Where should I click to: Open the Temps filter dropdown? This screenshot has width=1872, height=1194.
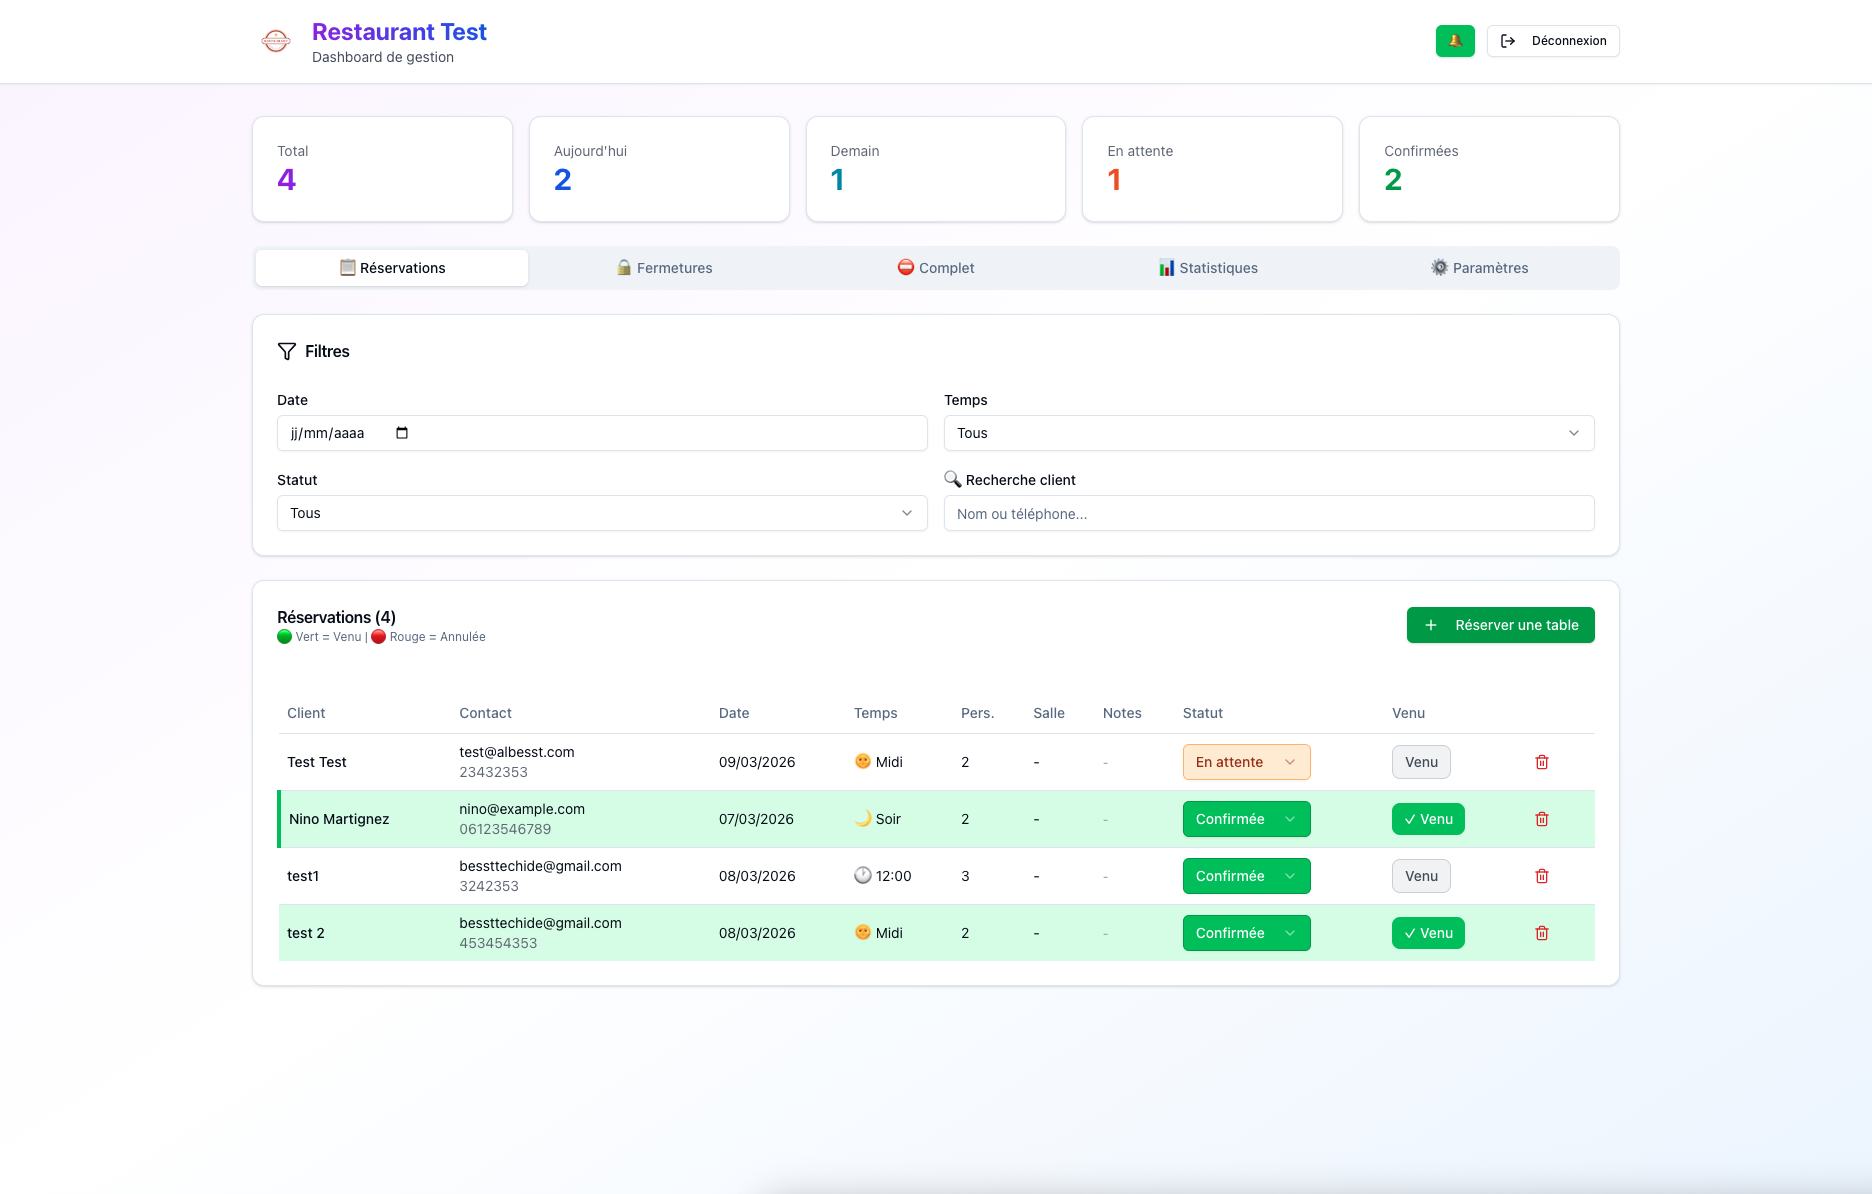pyautogui.click(x=1268, y=433)
